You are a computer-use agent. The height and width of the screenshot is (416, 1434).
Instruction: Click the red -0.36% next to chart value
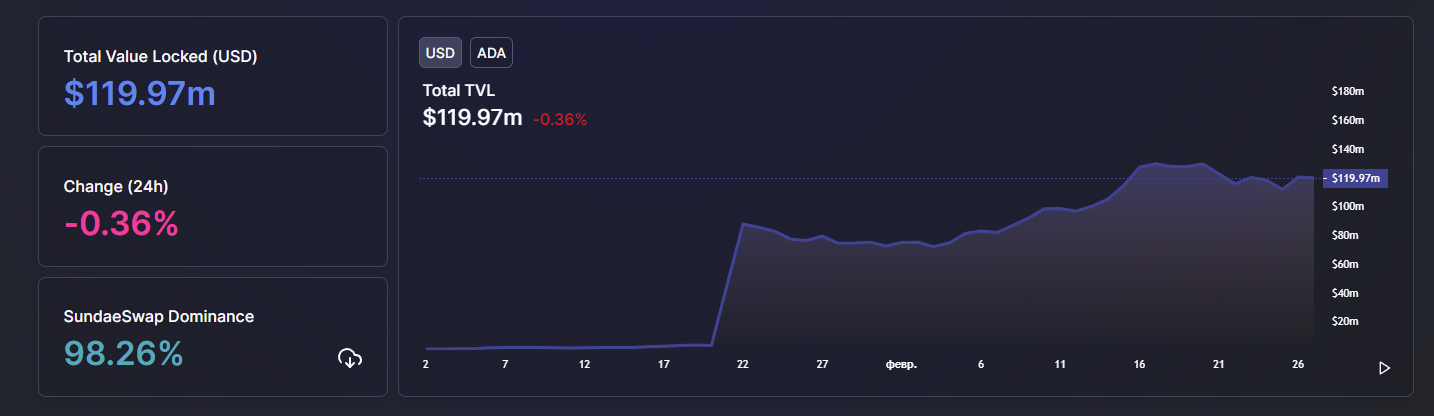560,119
